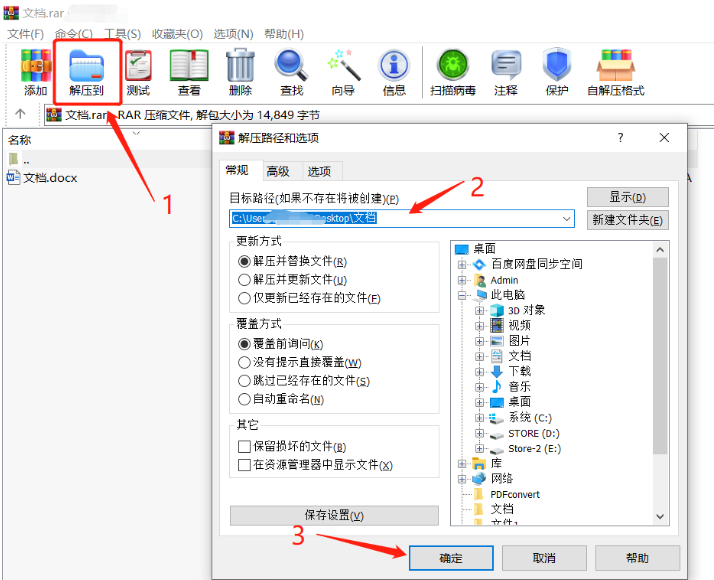
Task: Select 解压并替换文件 radio option
Action: point(245,261)
